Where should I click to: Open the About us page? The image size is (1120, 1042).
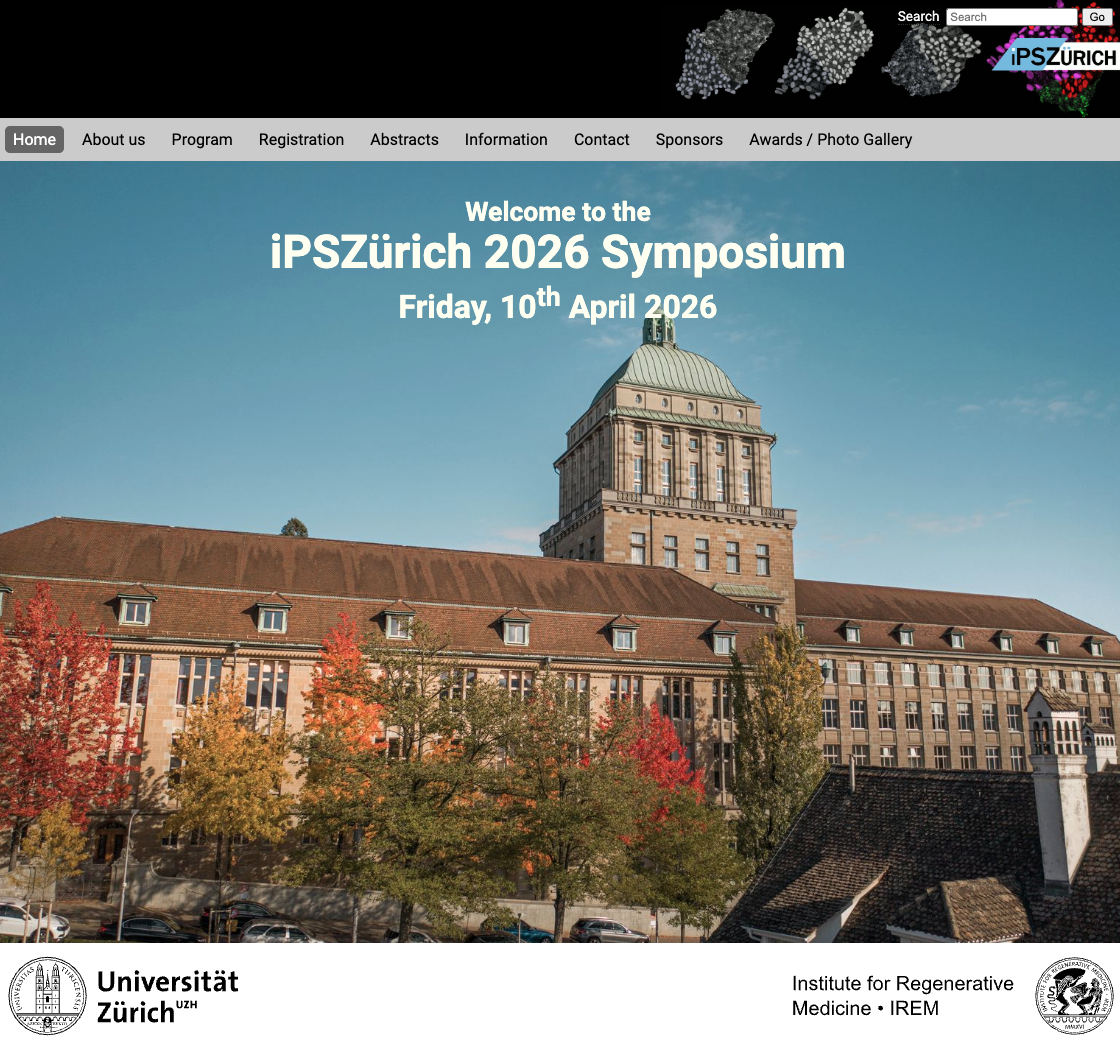(x=113, y=140)
